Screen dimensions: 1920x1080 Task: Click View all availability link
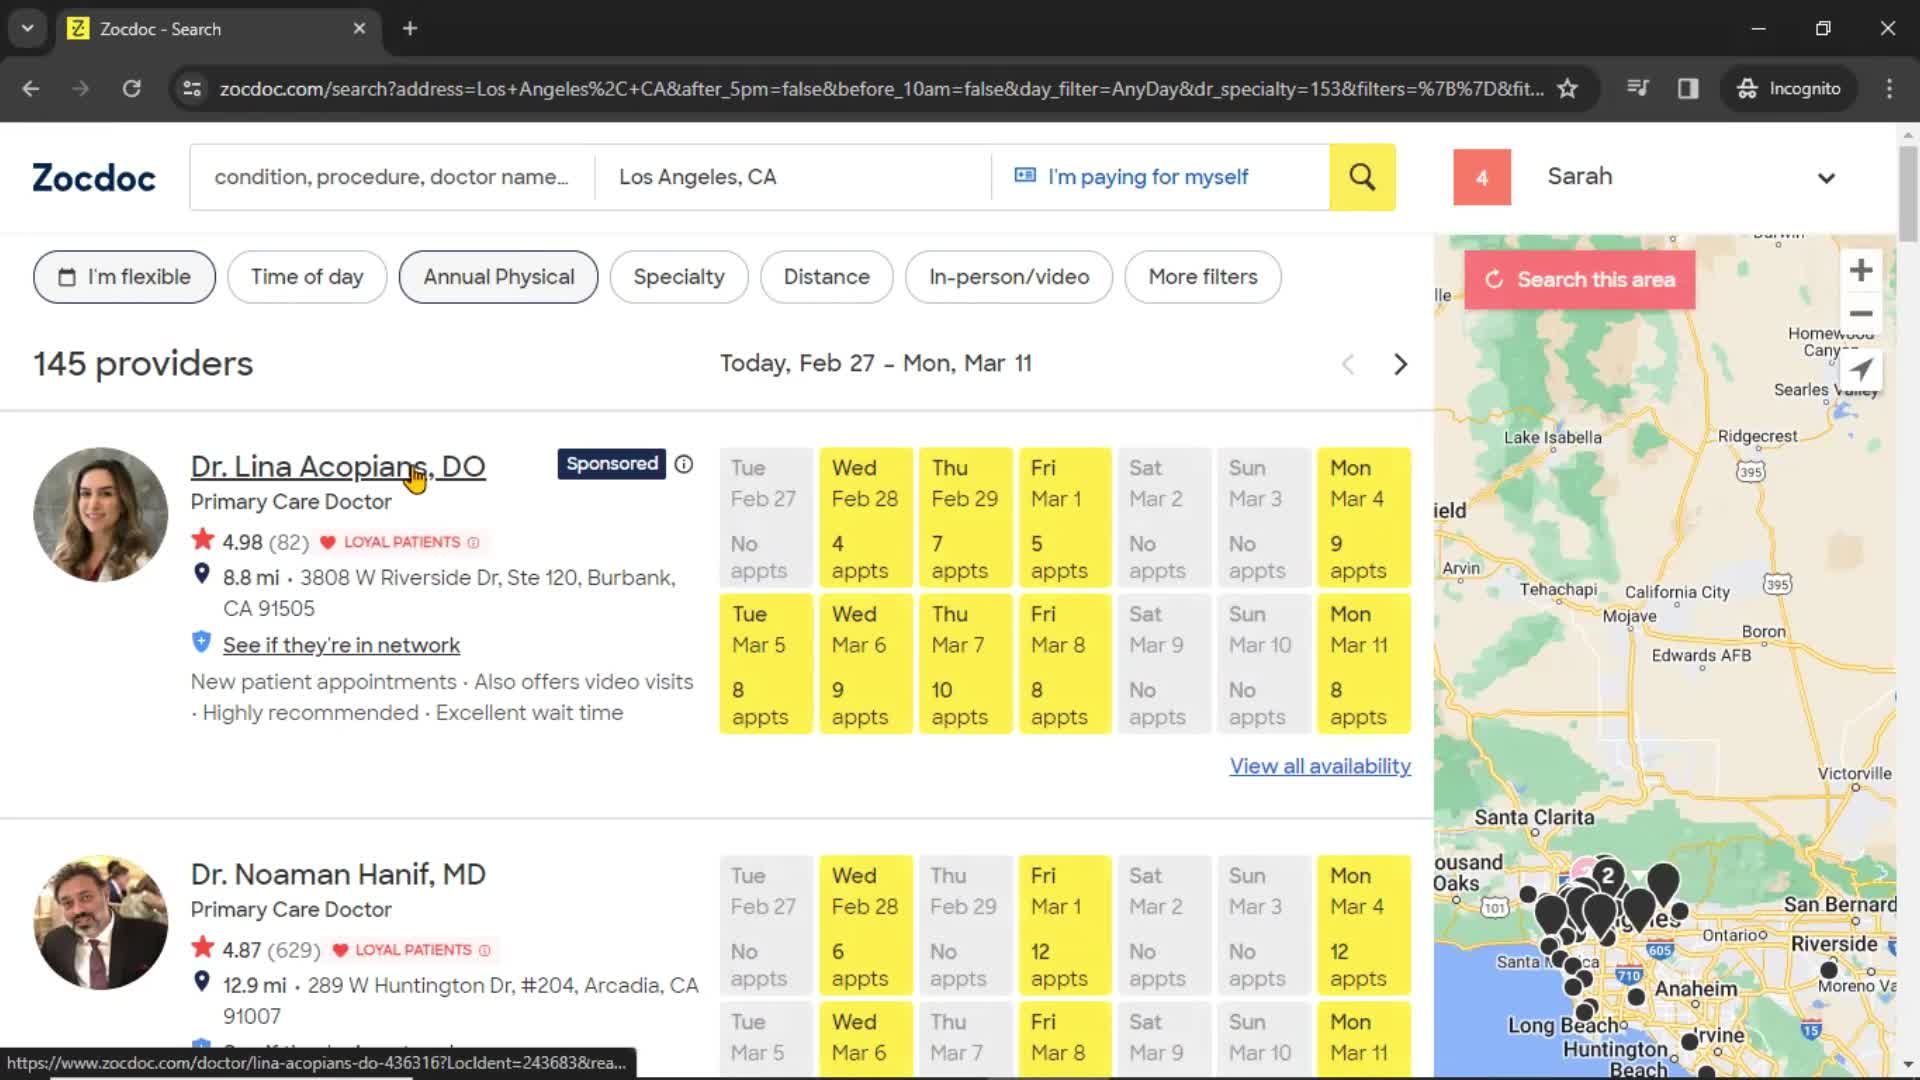[x=1320, y=766]
